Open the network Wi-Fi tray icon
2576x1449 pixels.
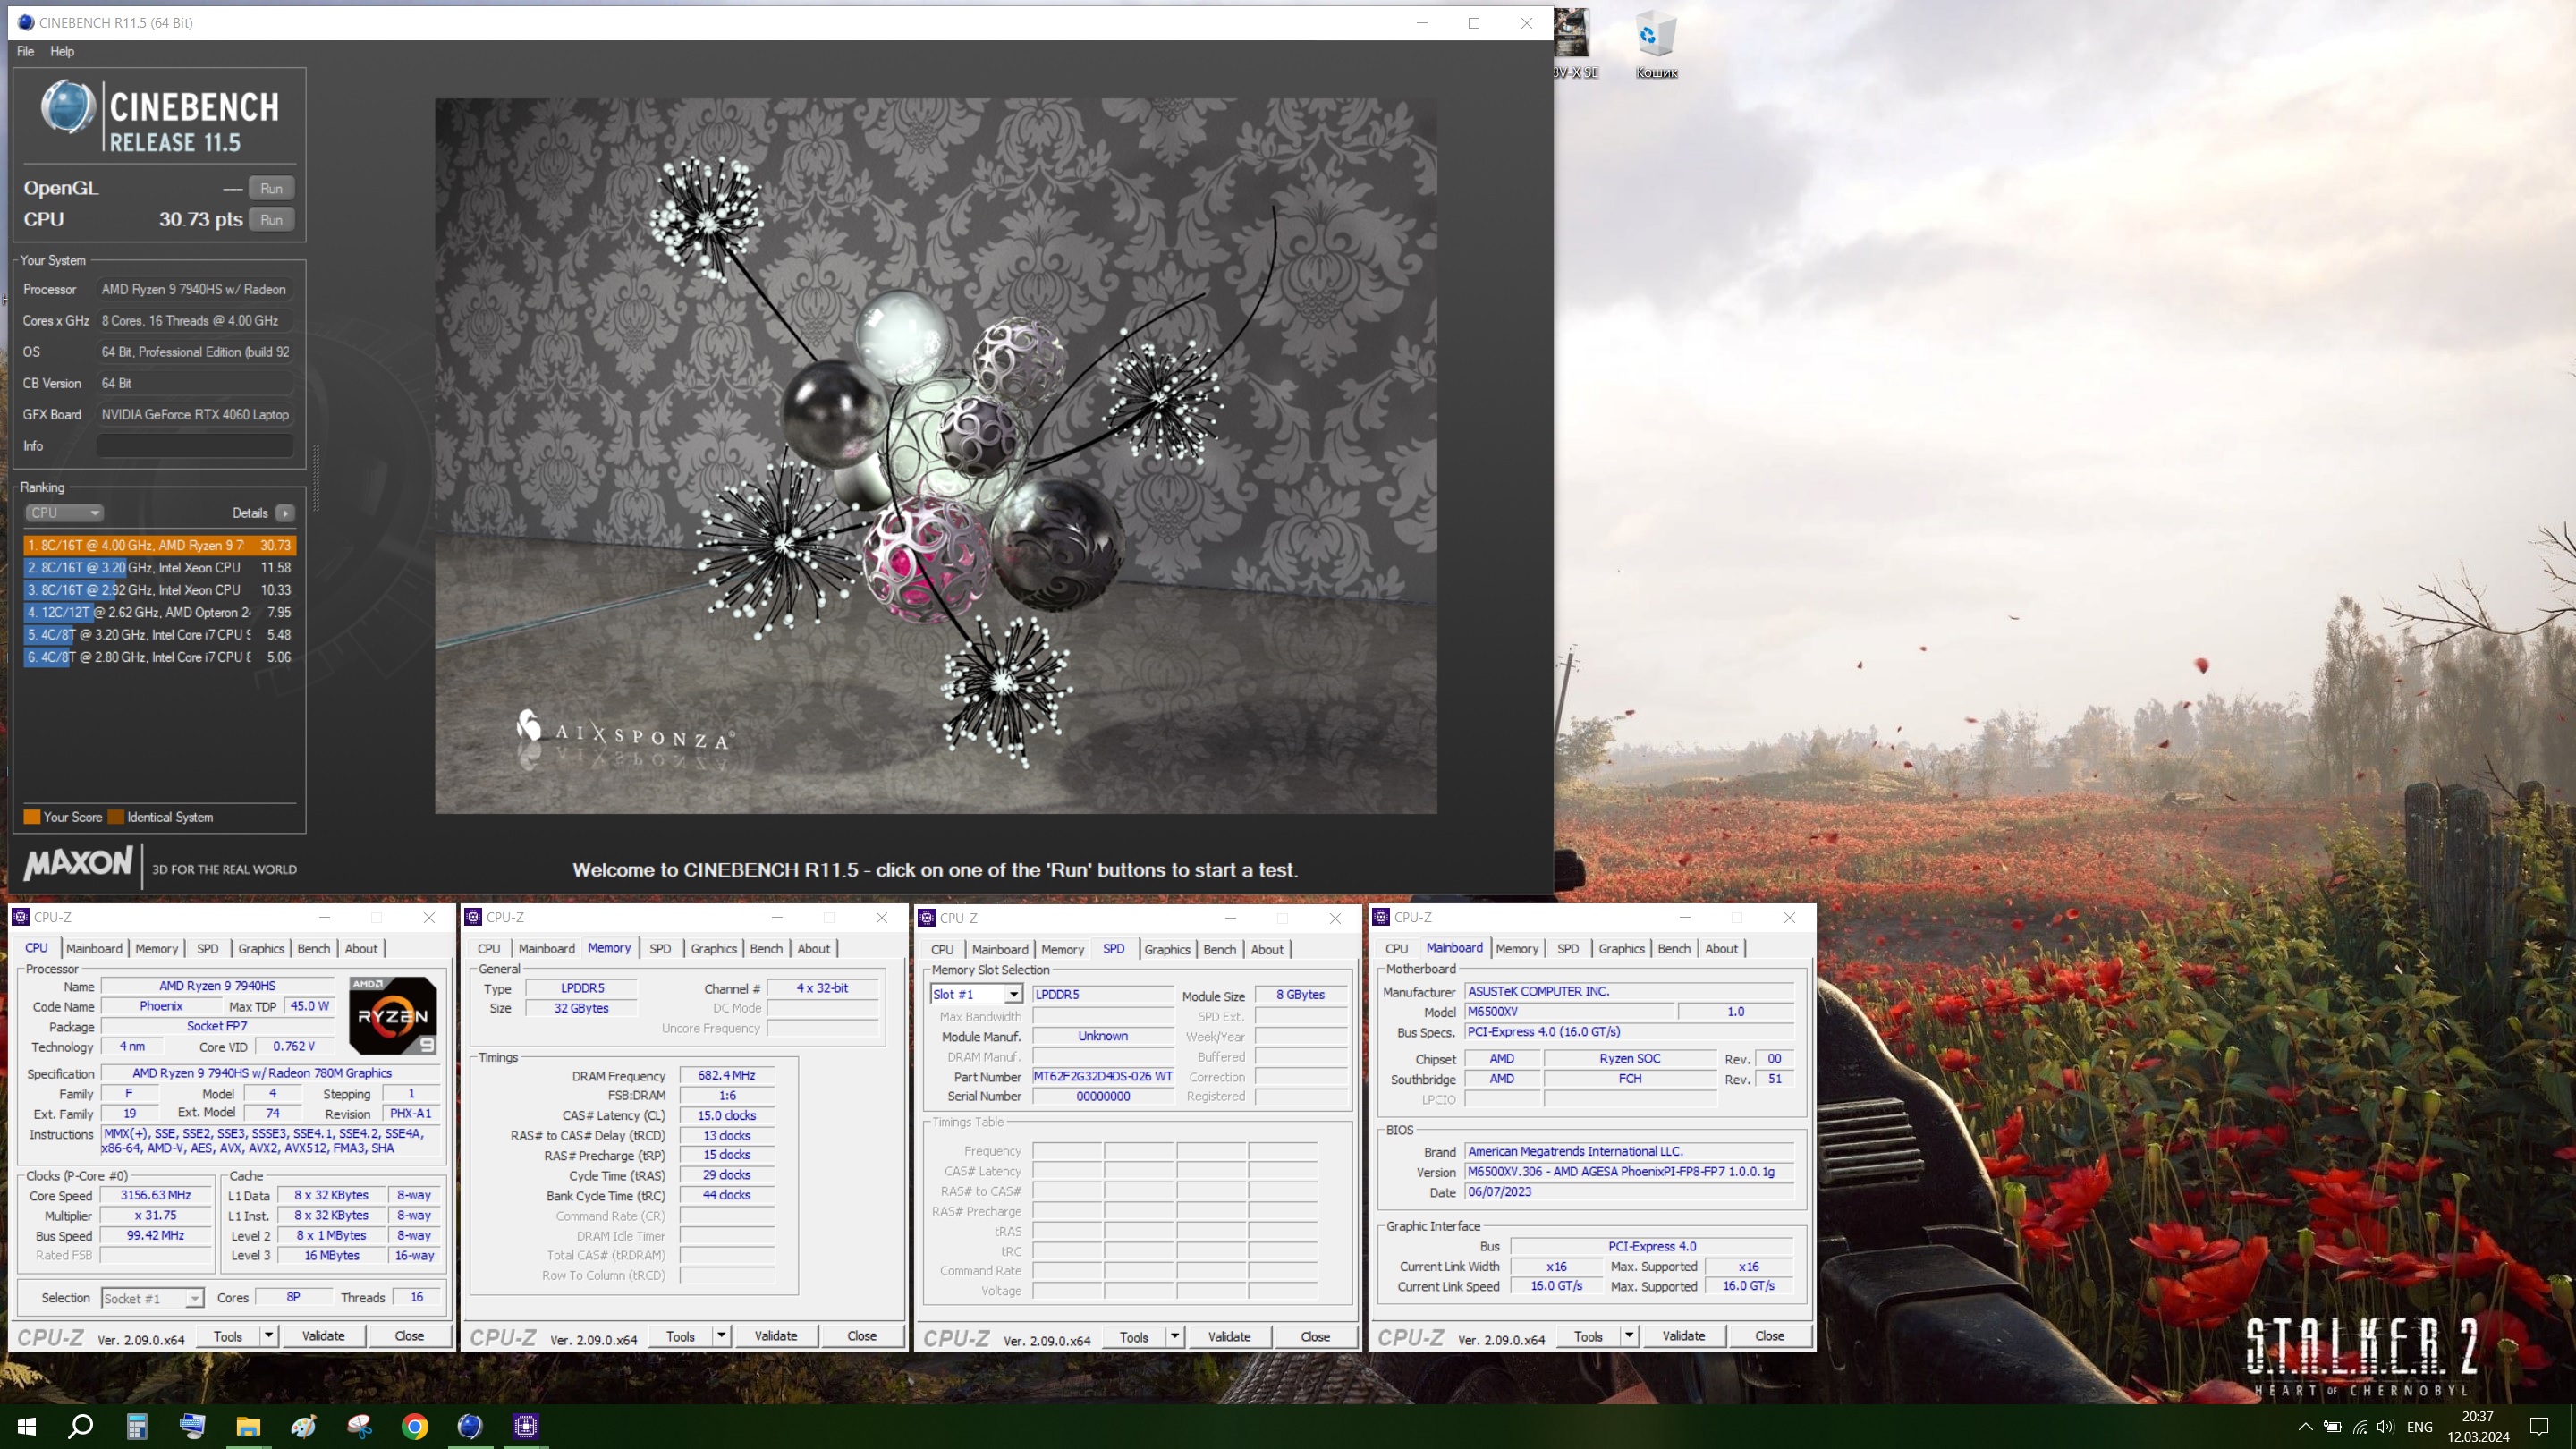(2359, 1426)
